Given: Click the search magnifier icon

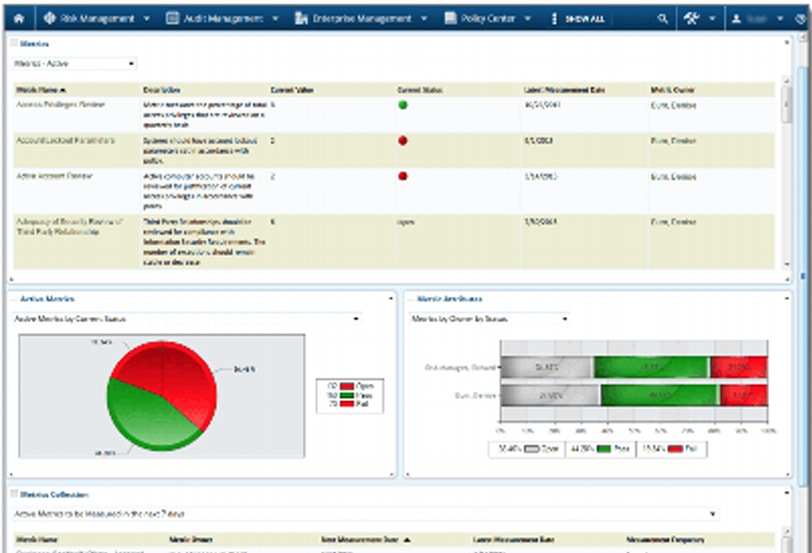Looking at the screenshot, I should point(662,19).
